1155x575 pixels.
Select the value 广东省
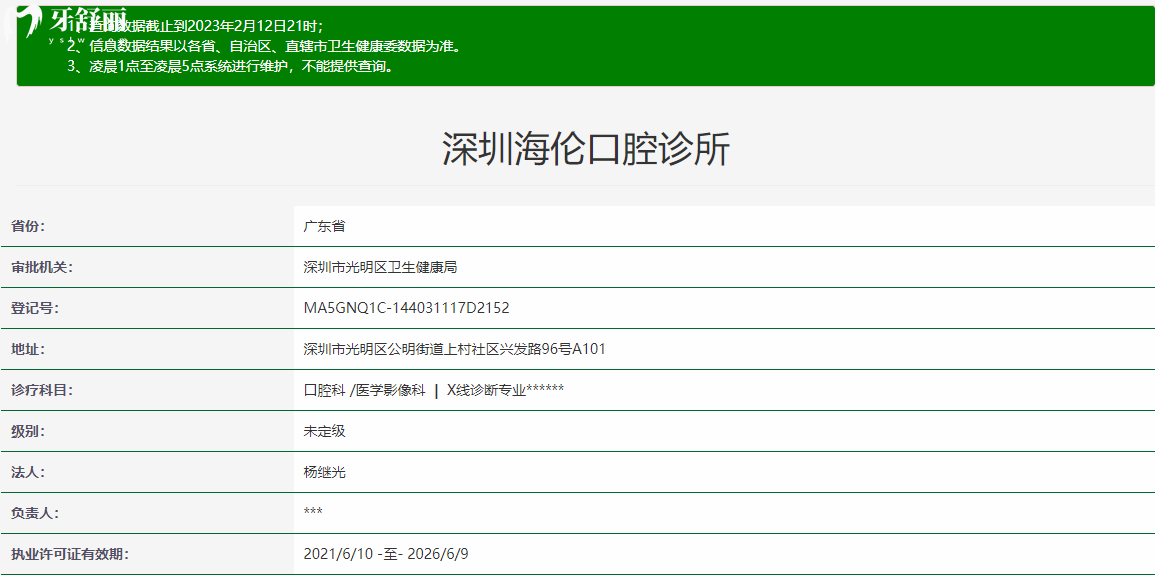pyautogui.click(x=324, y=226)
